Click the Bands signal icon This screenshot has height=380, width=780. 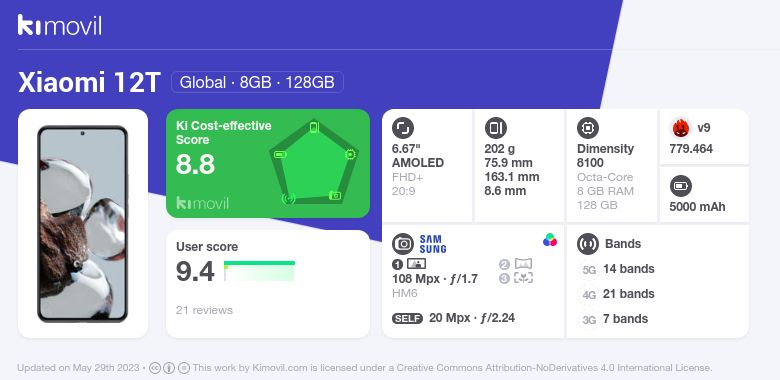[x=588, y=244]
